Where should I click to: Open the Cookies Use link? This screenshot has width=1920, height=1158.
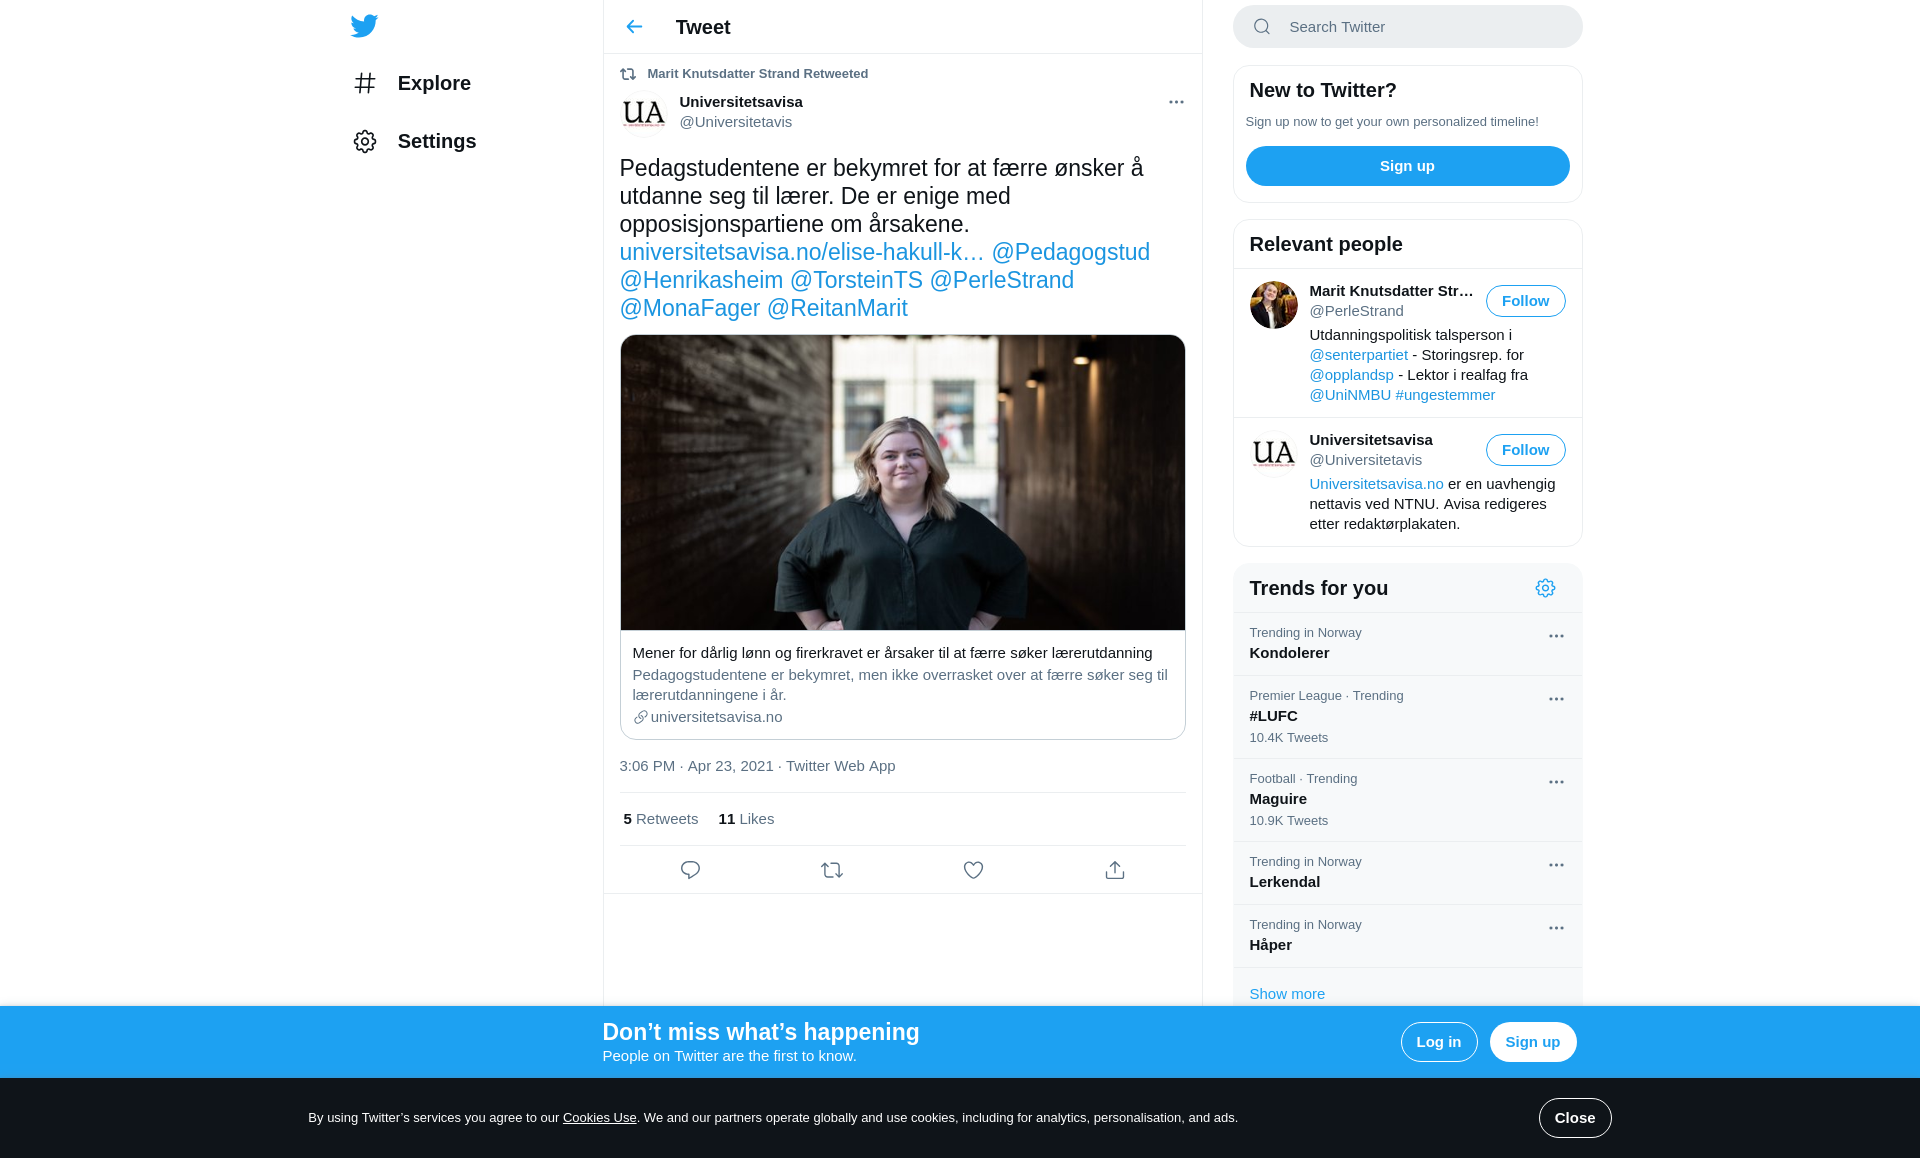click(599, 1118)
